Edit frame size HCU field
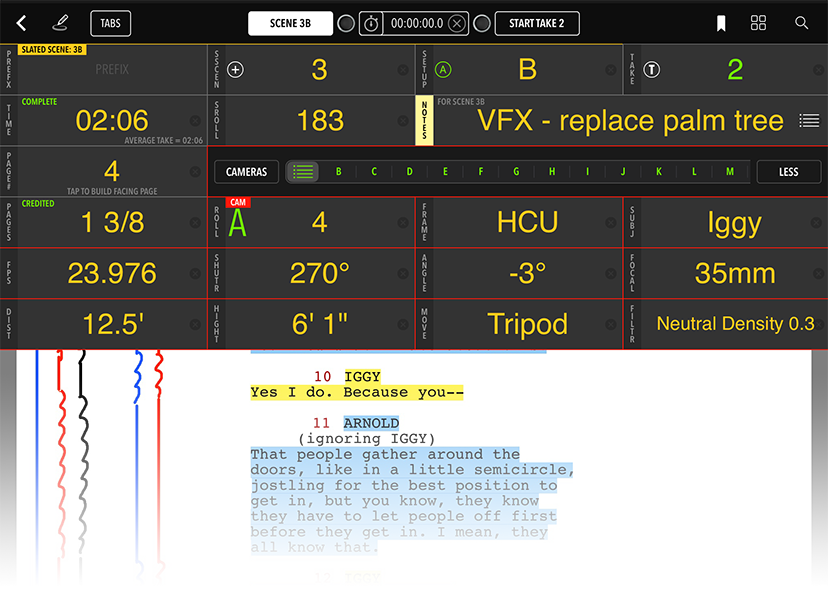The image size is (828, 589). coord(528,222)
